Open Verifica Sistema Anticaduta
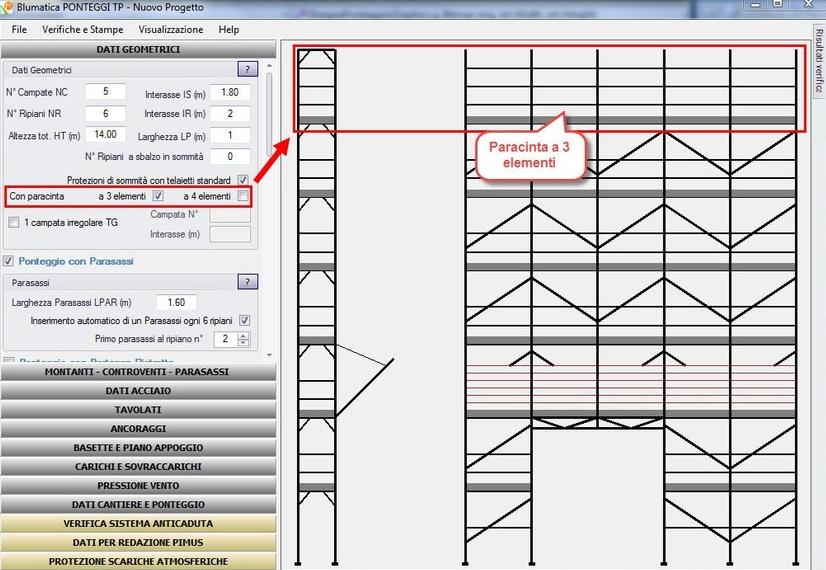The height and width of the screenshot is (570, 826). point(137,523)
